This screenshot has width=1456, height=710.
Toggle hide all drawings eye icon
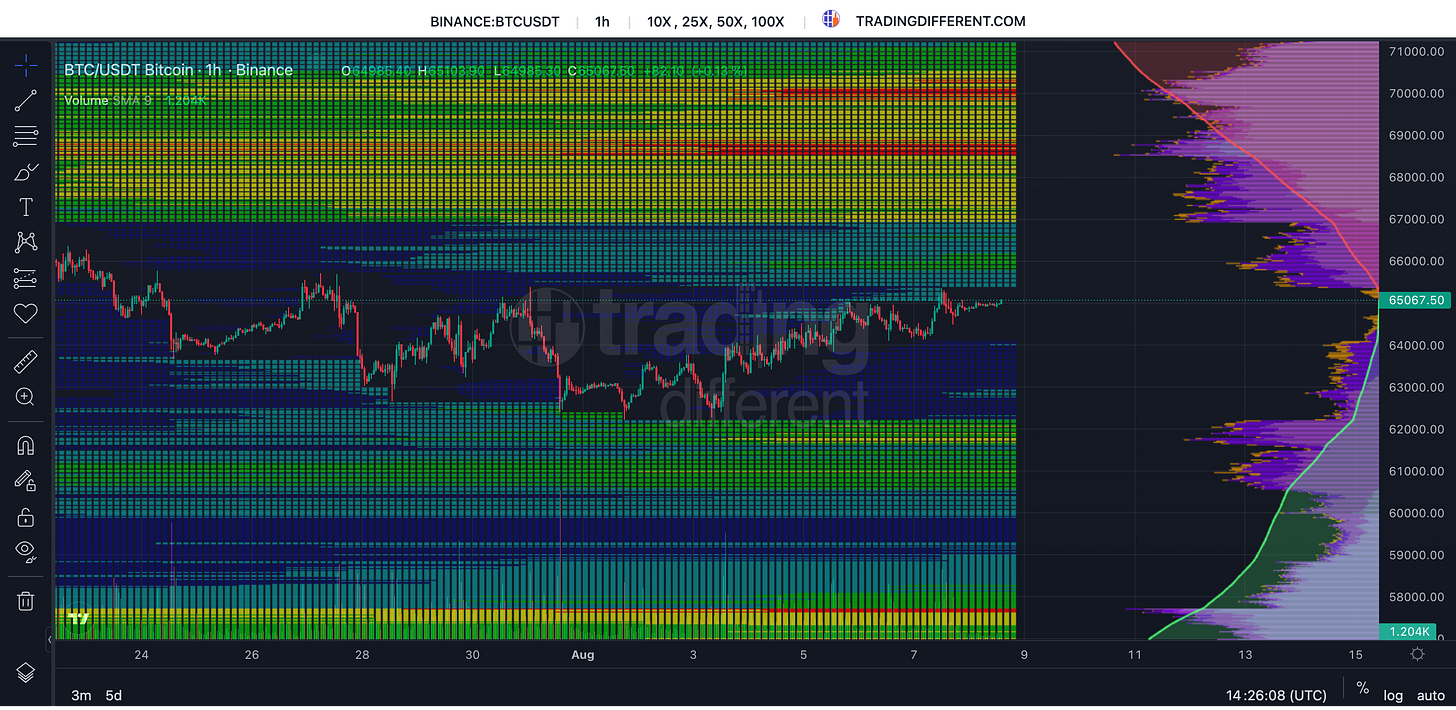[x=25, y=552]
